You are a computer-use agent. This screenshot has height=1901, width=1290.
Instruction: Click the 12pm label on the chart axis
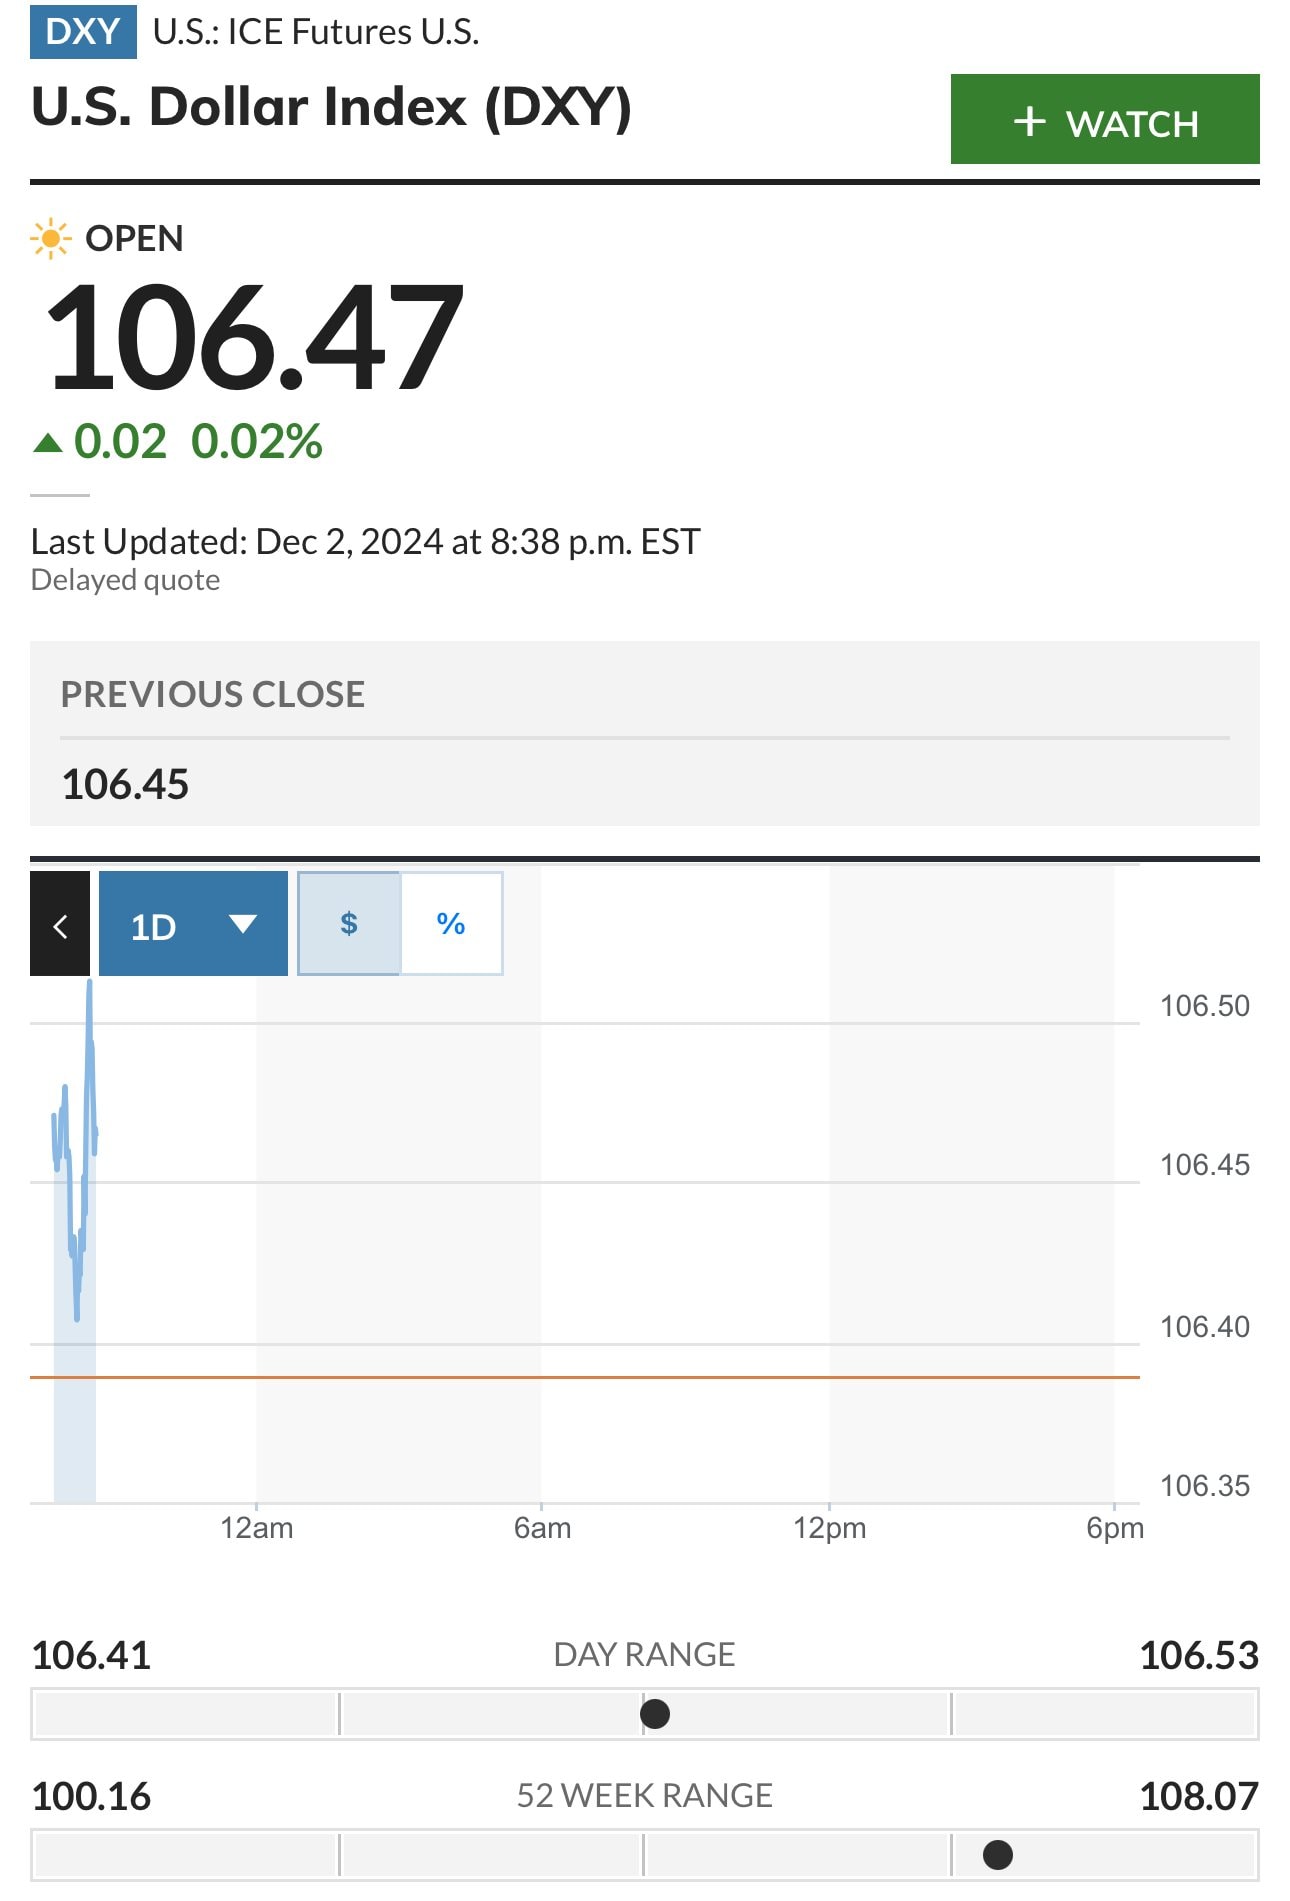829,1528
